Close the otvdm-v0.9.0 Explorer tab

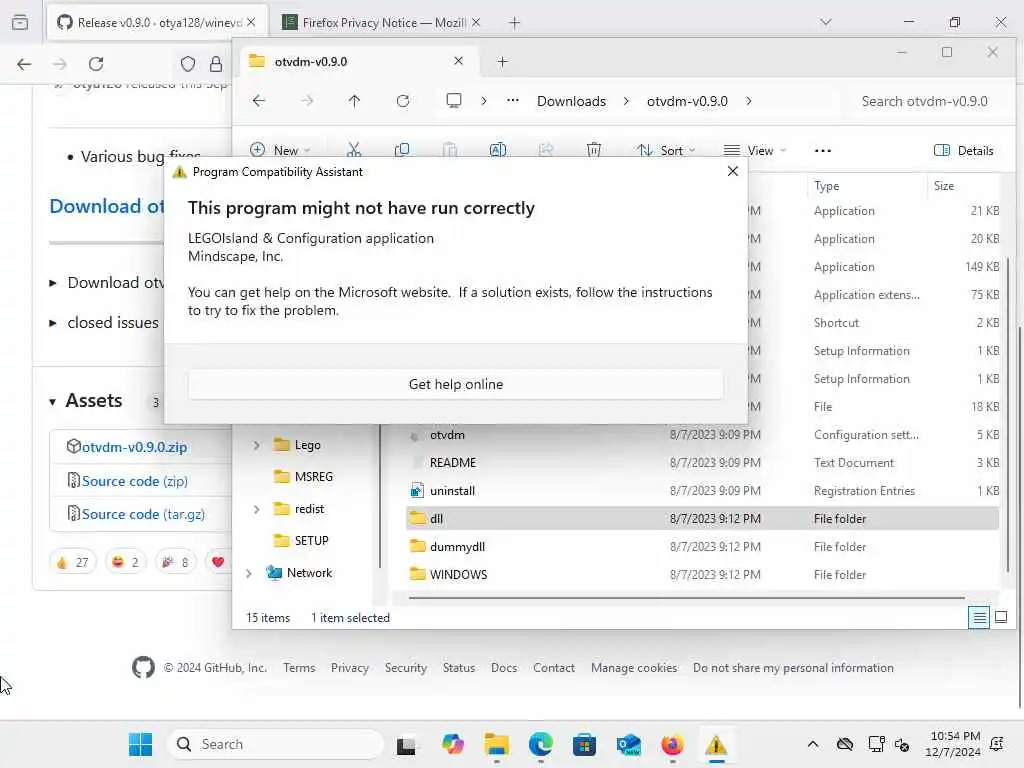(x=458, y=61)
